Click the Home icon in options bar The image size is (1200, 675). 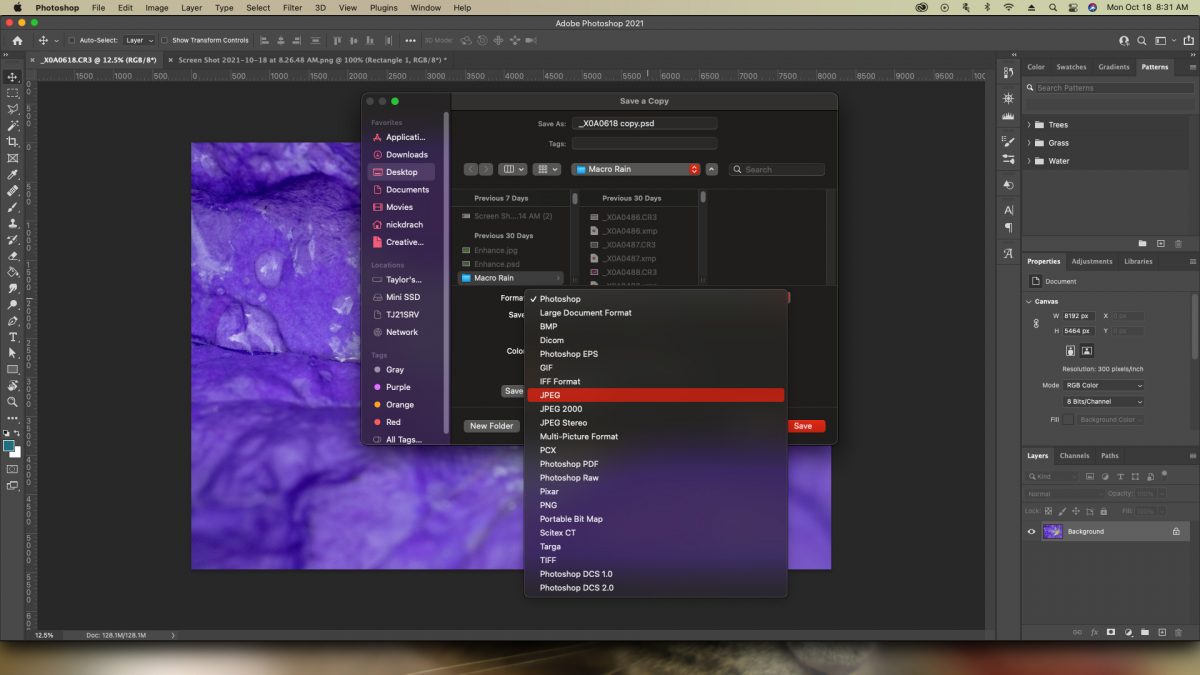pyautogui.click(x=17, y=40)
